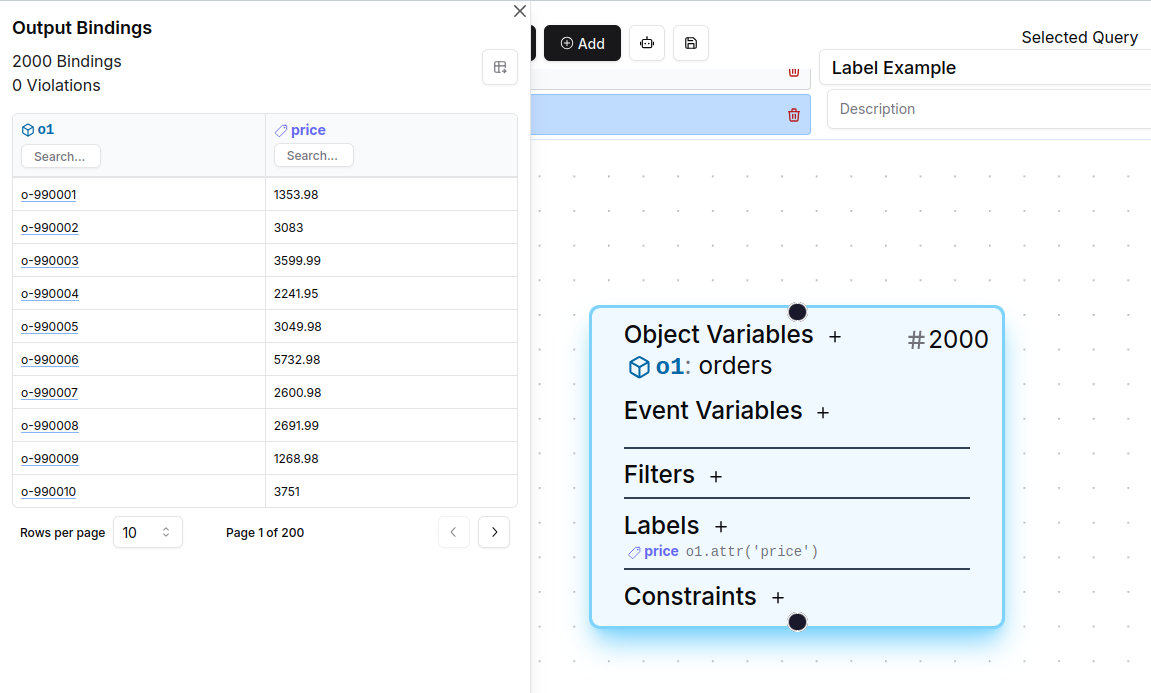
Task: Click the o1 column search field
Action: pyautogui.click(x=61, y=157)
